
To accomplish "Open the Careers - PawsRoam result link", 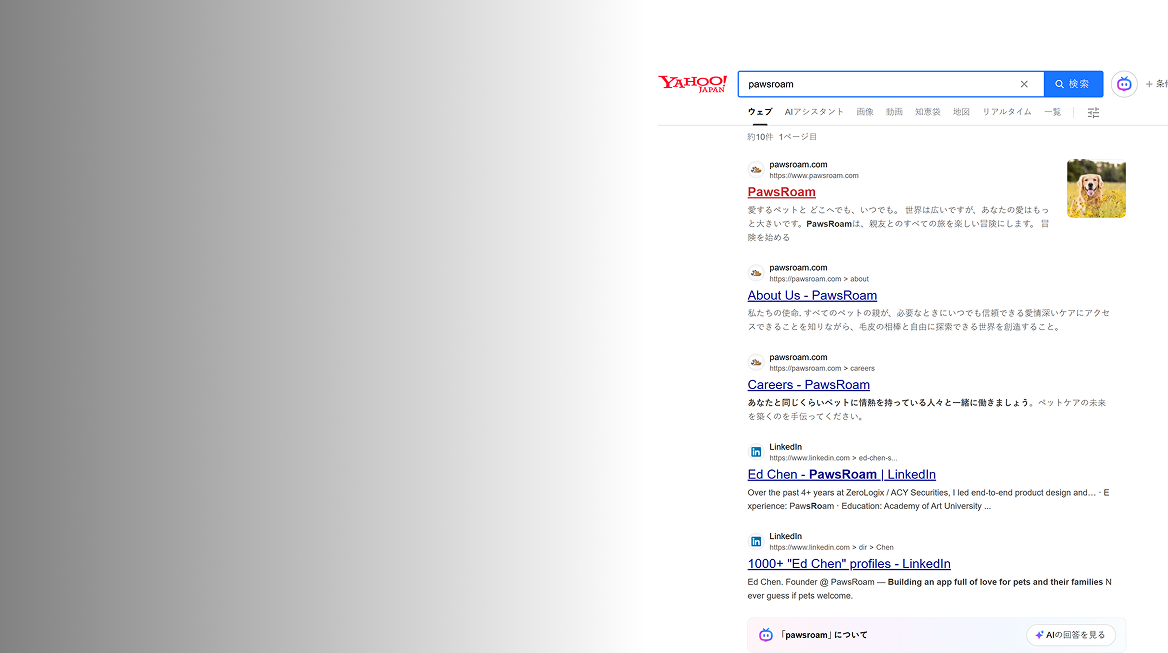I will pyautogui.click(x=808, y=385).
